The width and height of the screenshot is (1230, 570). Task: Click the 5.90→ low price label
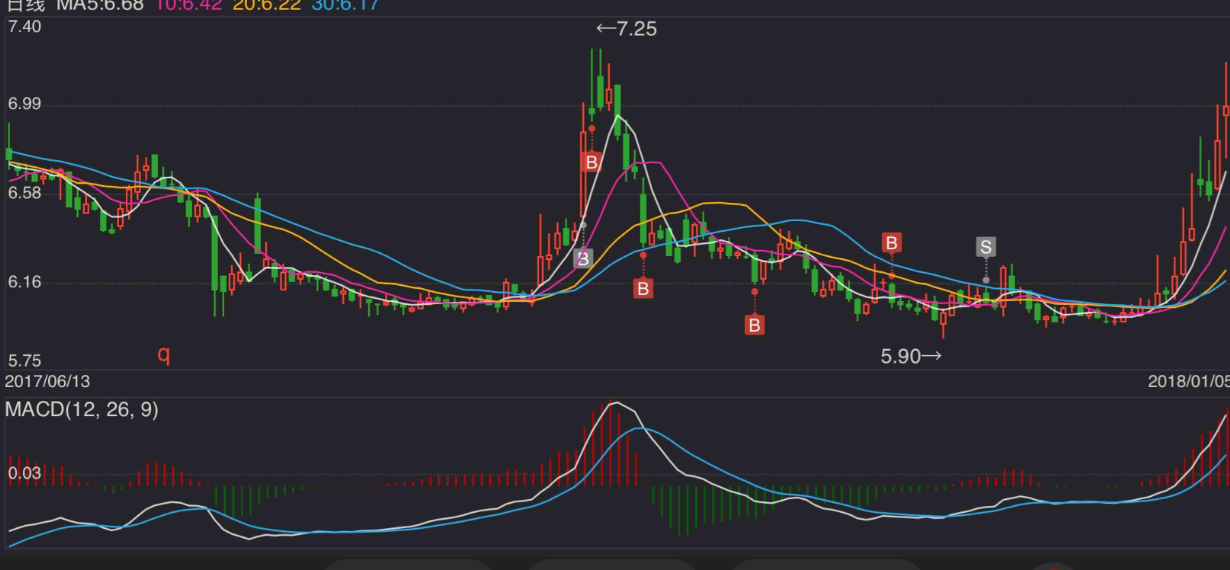[x=911, y=356]
